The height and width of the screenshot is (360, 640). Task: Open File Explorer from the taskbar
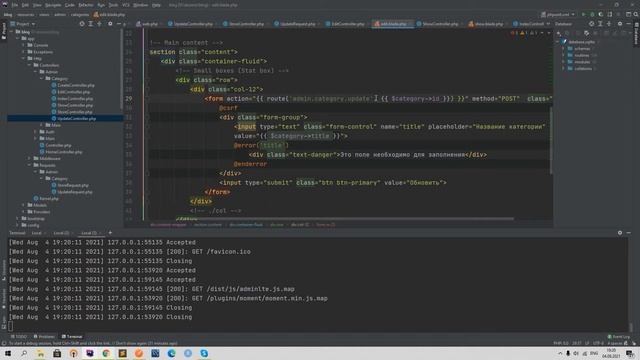(41, 353)
